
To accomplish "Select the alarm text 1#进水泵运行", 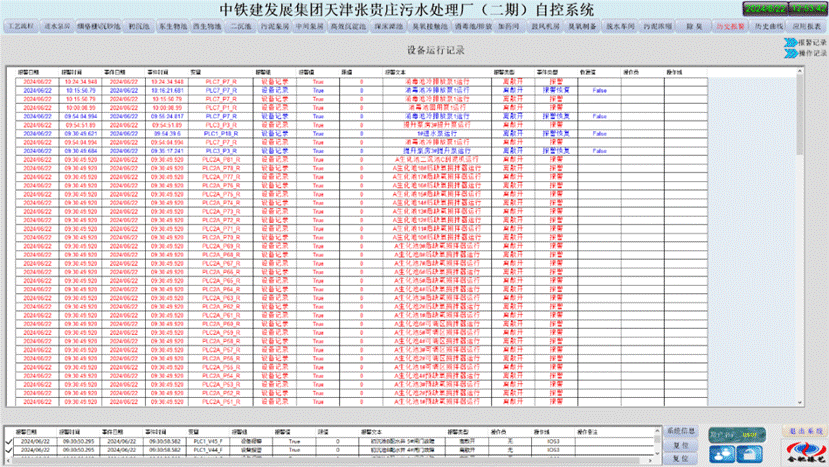I will click(x=437, y=134).
